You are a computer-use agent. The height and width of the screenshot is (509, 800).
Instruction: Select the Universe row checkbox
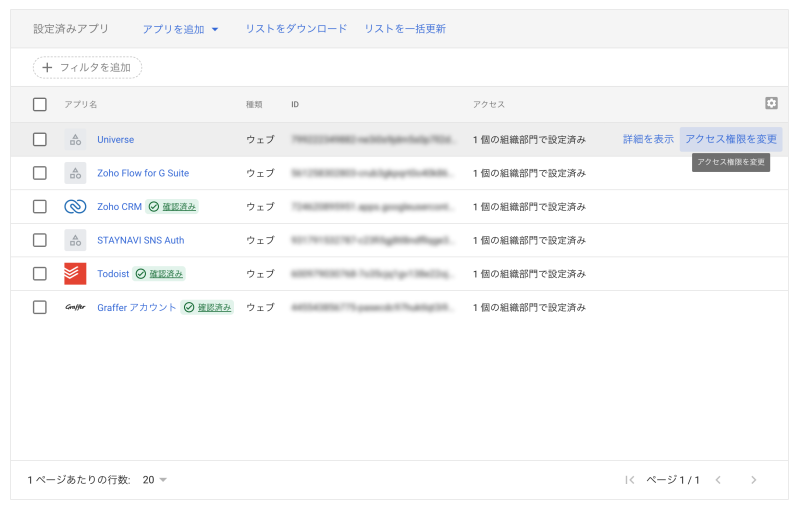point(39,139)
